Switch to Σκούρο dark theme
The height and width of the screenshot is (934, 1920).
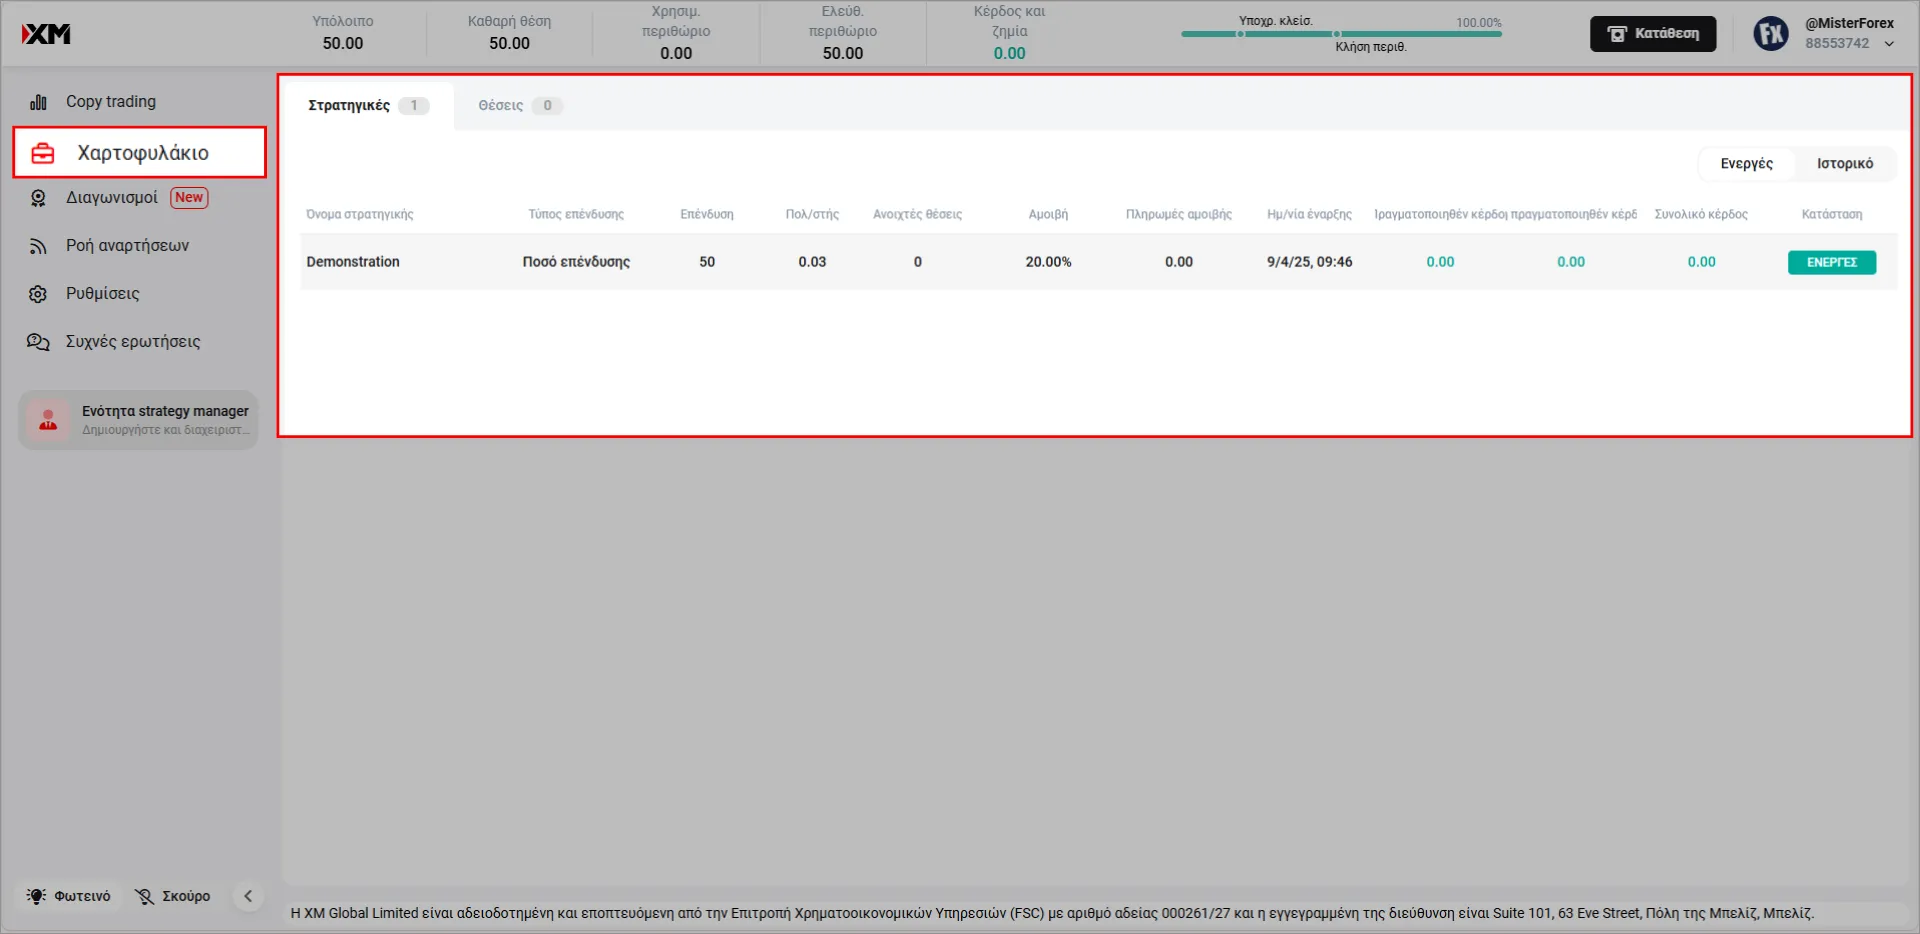pyautogui.click(x=173, y=896)
